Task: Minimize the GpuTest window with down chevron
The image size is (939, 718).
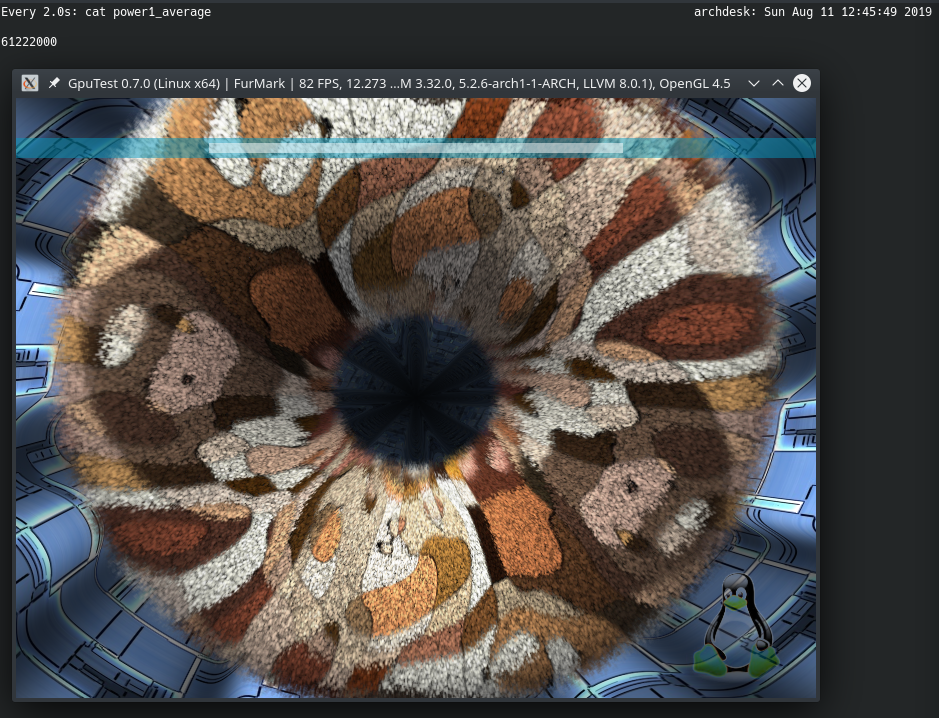Action: 754,83
